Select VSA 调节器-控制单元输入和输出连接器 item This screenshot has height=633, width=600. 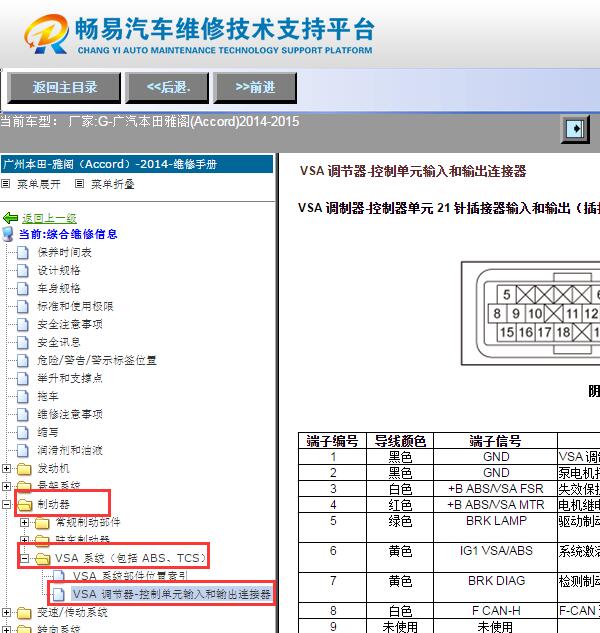[x=171, y=594]
